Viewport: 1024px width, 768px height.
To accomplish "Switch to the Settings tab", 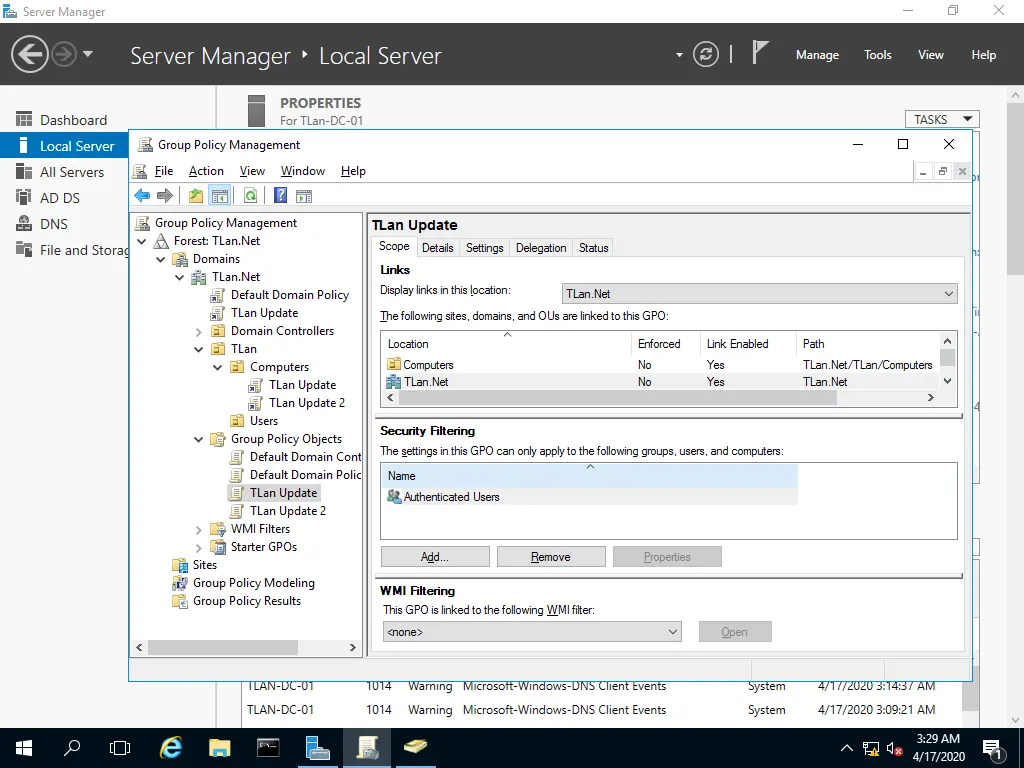I will [x=485, y=248].
